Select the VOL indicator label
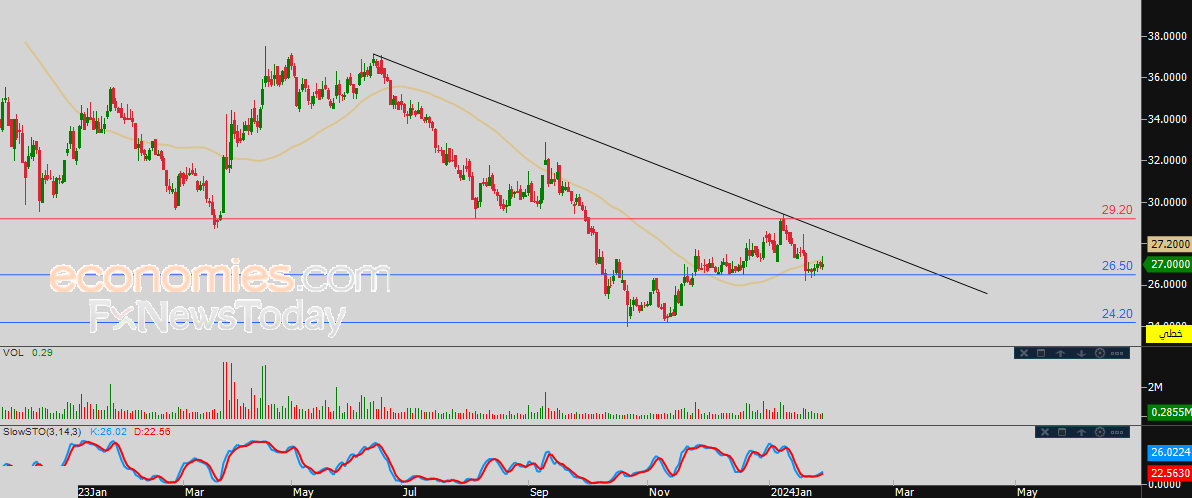 click(x=13, y=353)
